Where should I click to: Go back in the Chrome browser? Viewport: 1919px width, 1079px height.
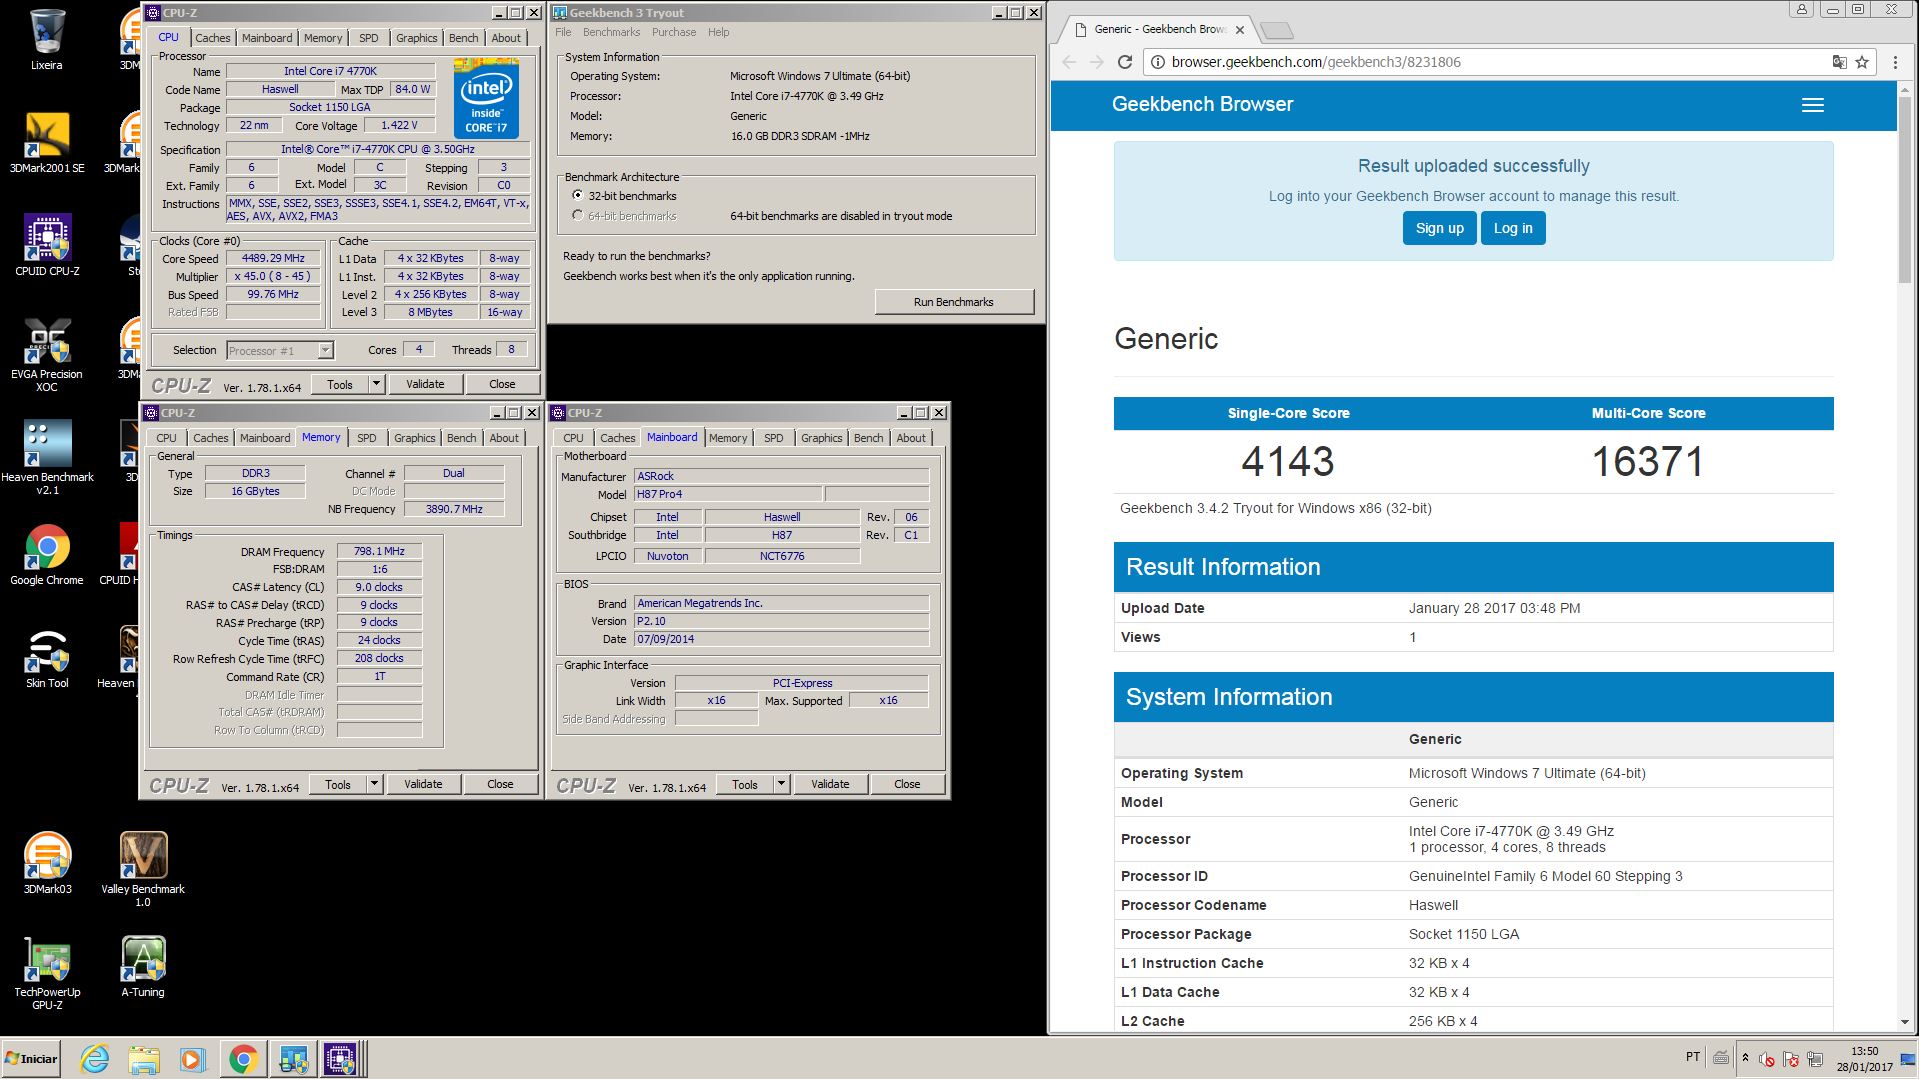[x=1069, y=62]
